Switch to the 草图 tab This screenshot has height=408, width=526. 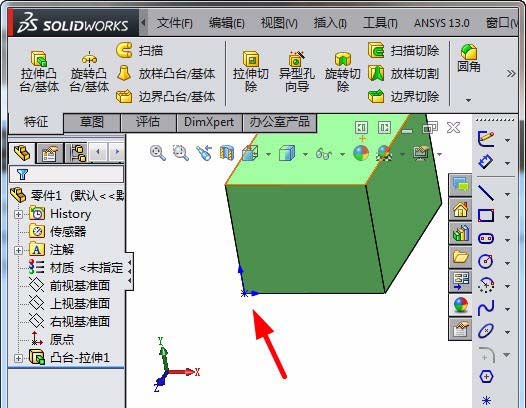point(92,122)
